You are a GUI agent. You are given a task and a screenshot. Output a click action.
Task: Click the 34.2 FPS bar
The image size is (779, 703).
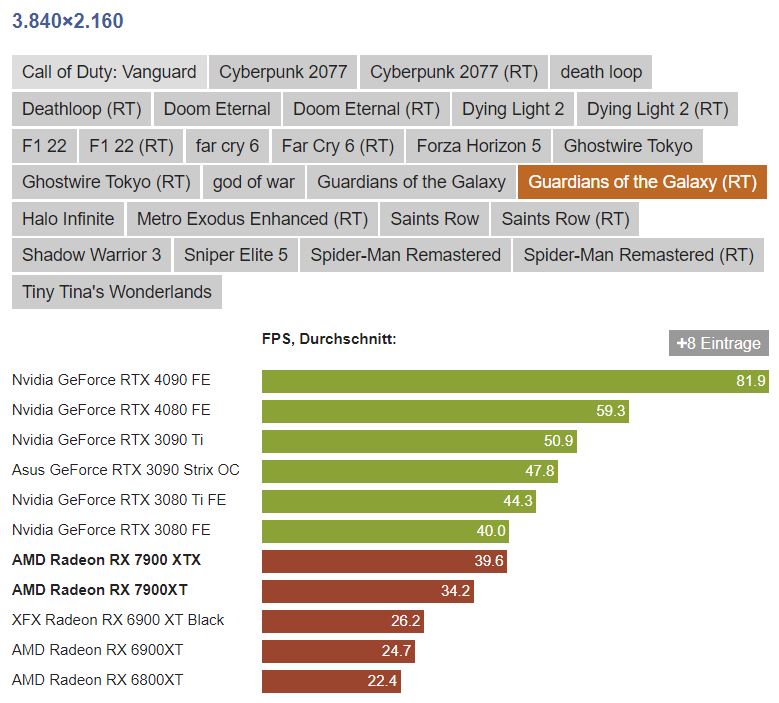(x=368, y=591)
